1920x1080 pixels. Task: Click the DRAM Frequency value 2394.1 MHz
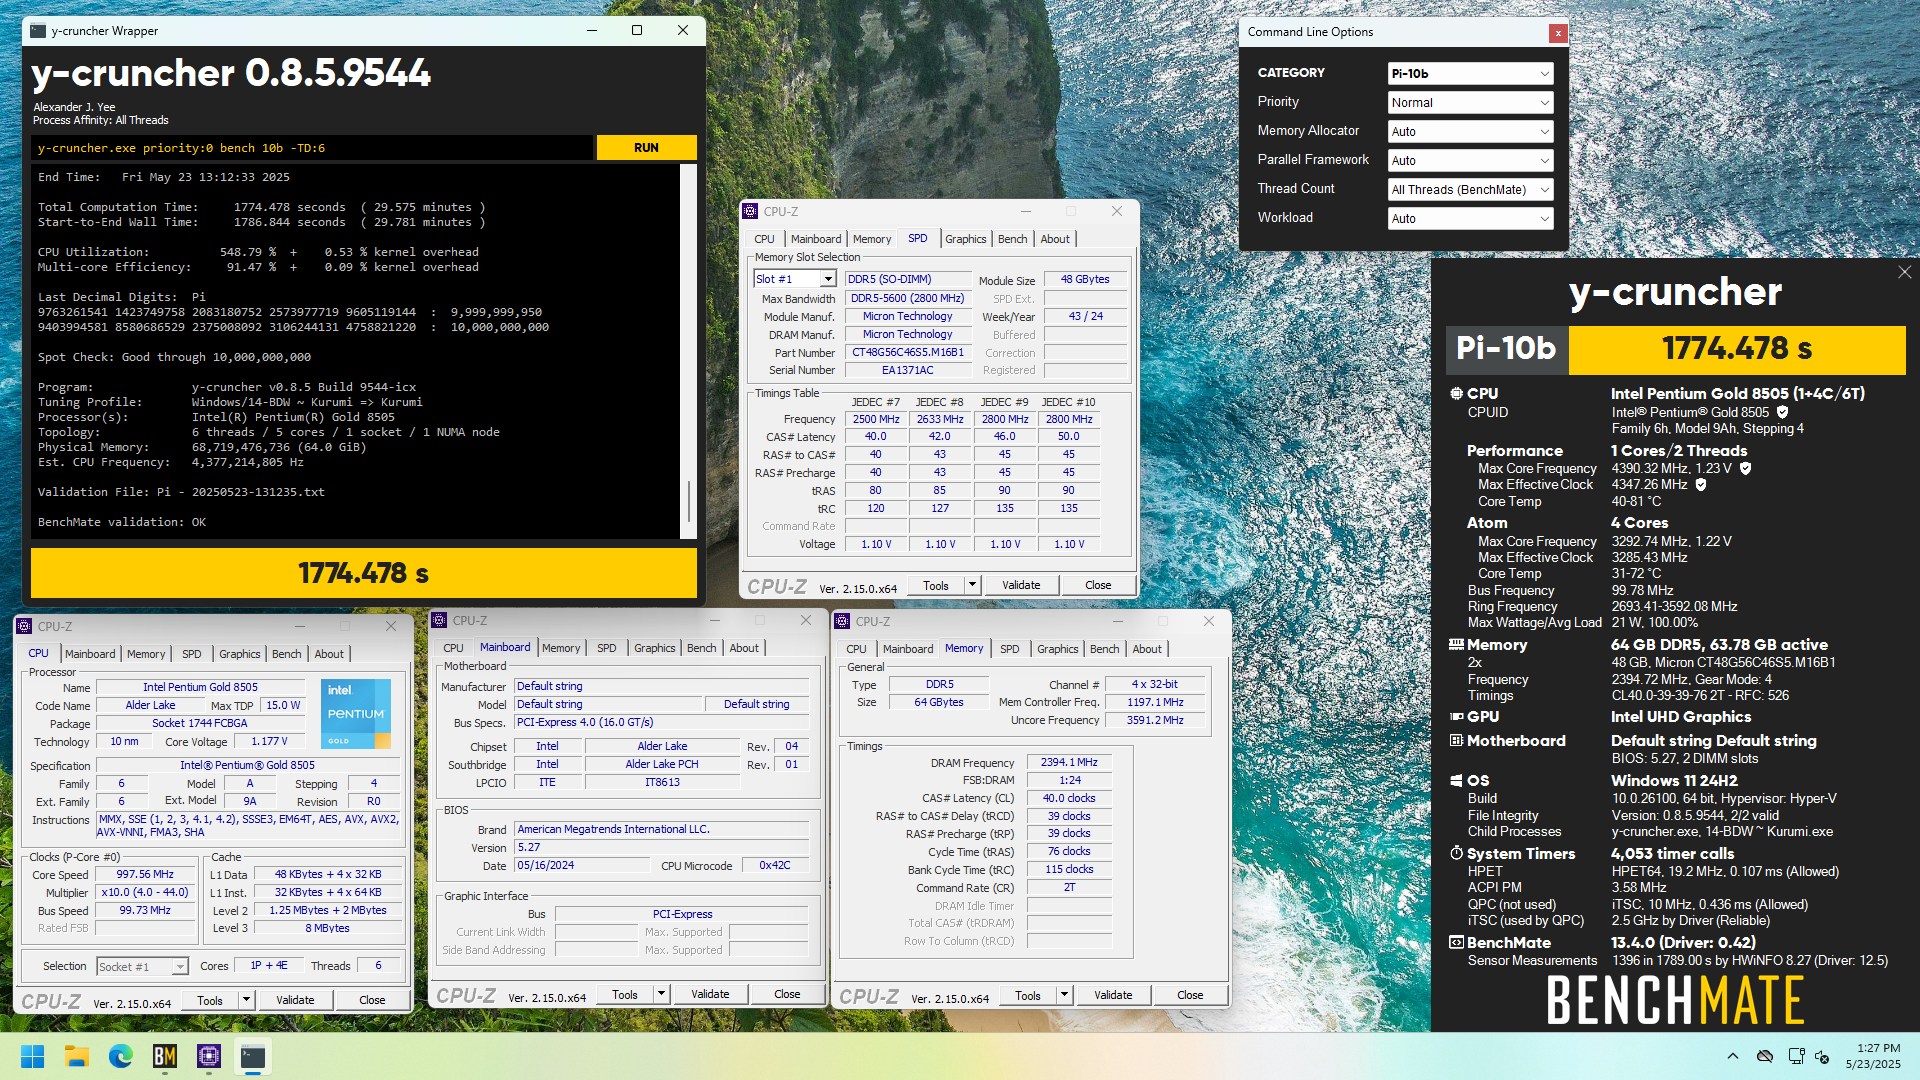(1069, 762)
